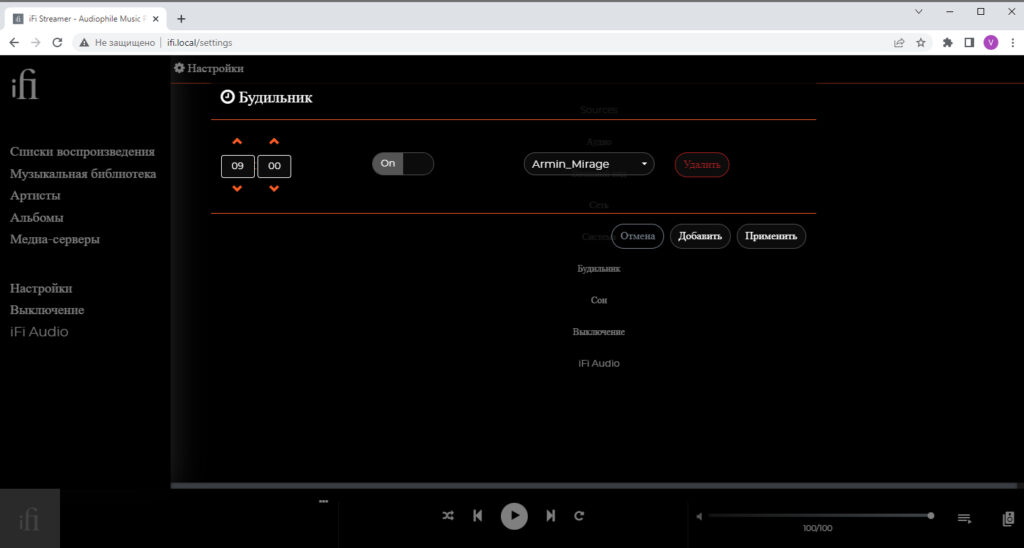
Task: Open the play queue icon
Action: (964, 519)
